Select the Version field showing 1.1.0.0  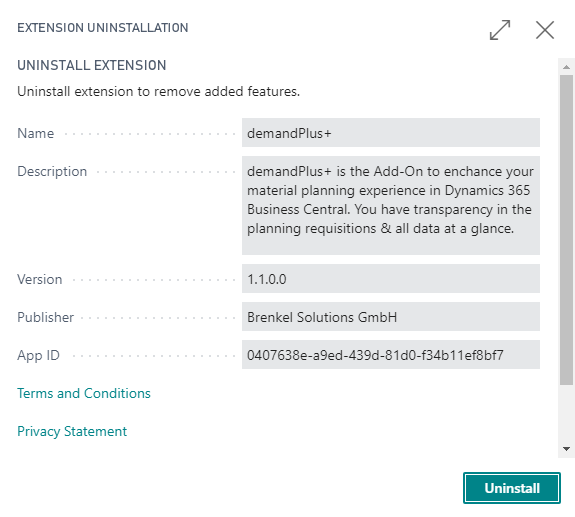391,279
